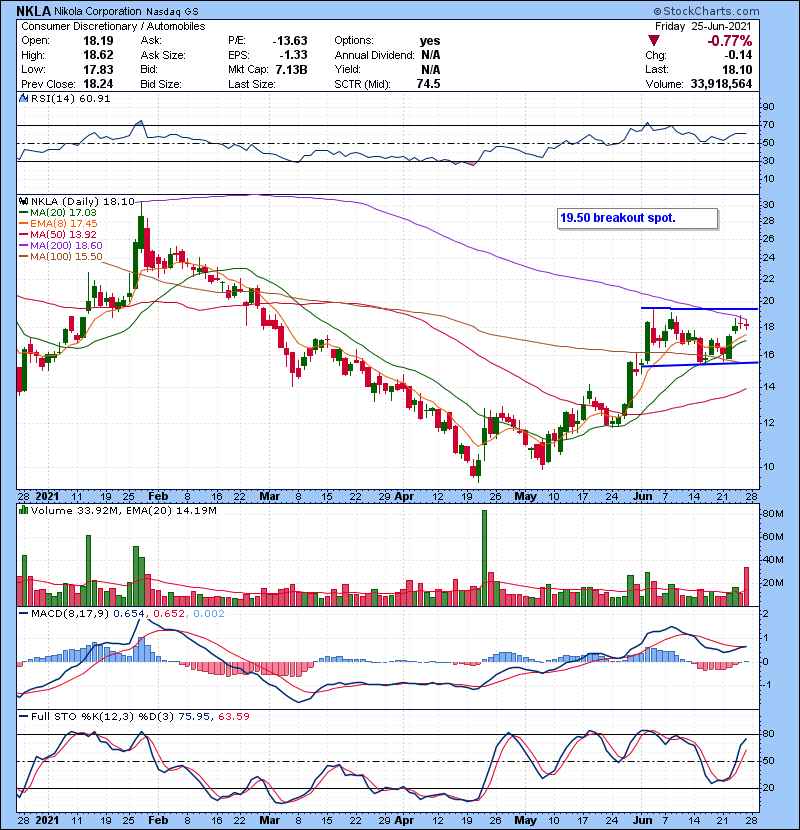This screenshot has width=800, height=830.
Task: Open the StockCharts.com copyright link
Action: tap(707, 11)
